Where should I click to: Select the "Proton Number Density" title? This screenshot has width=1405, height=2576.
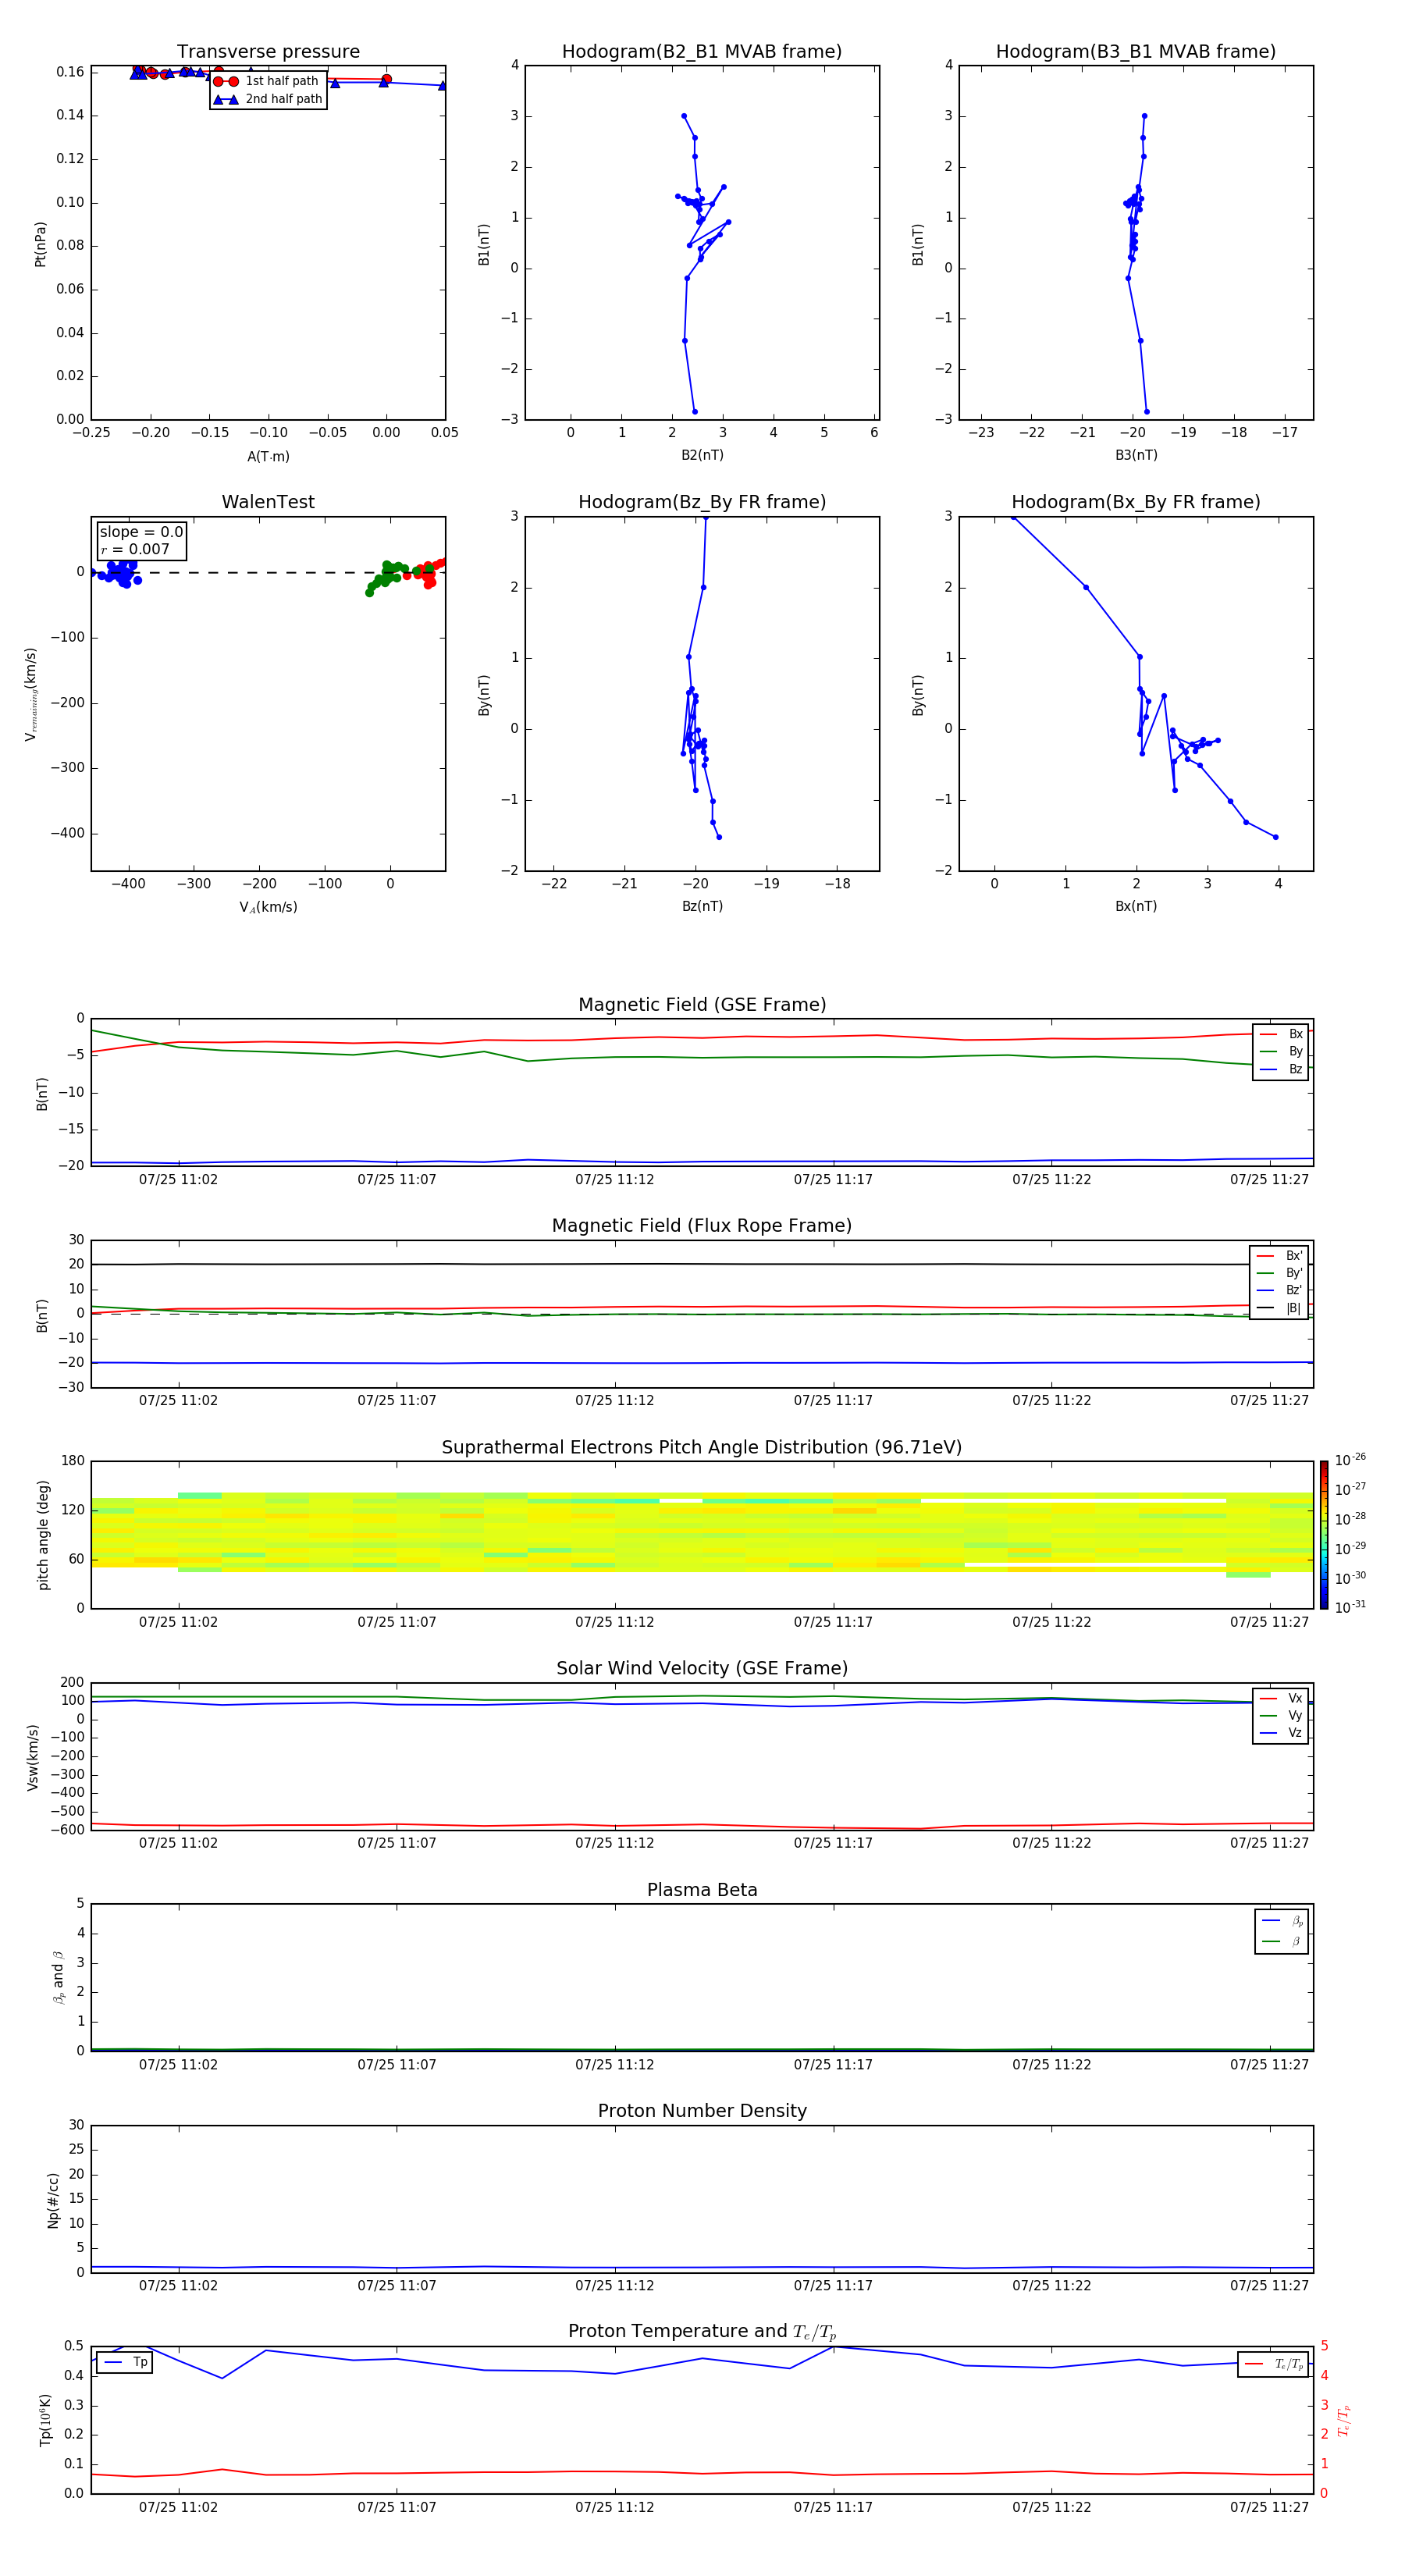point(702,2111)
